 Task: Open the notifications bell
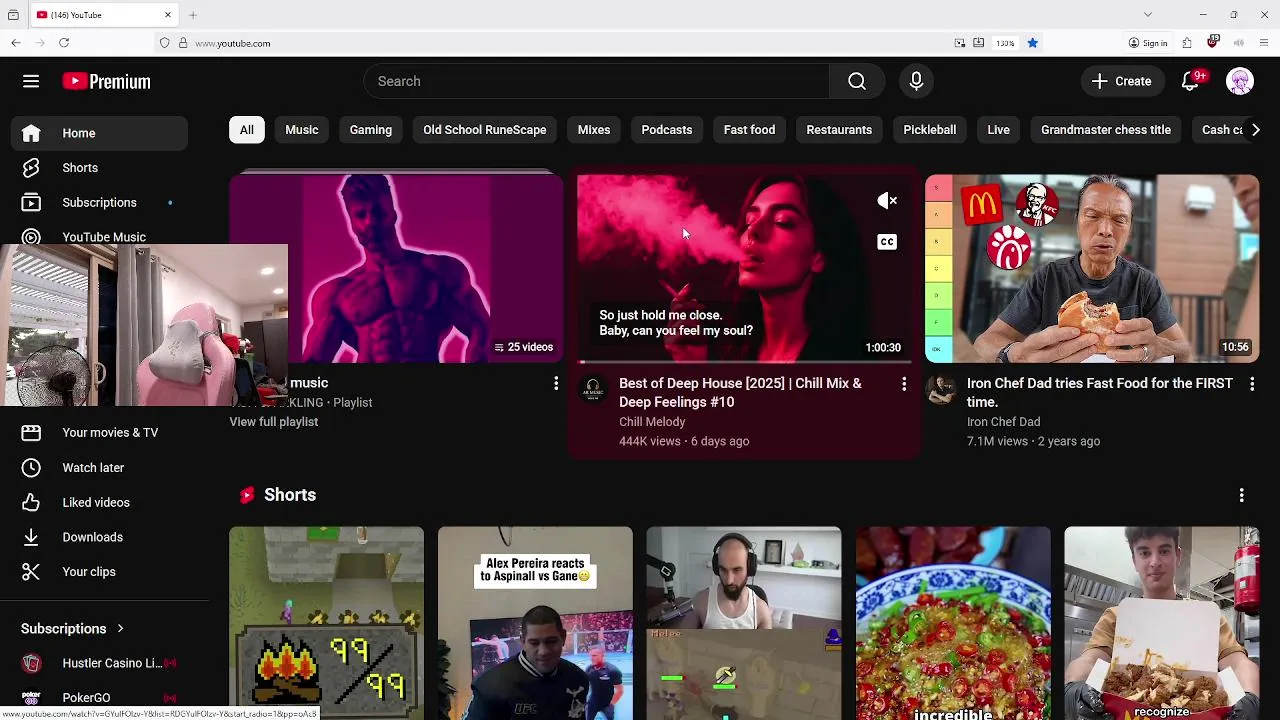[x=1190, y=81]
